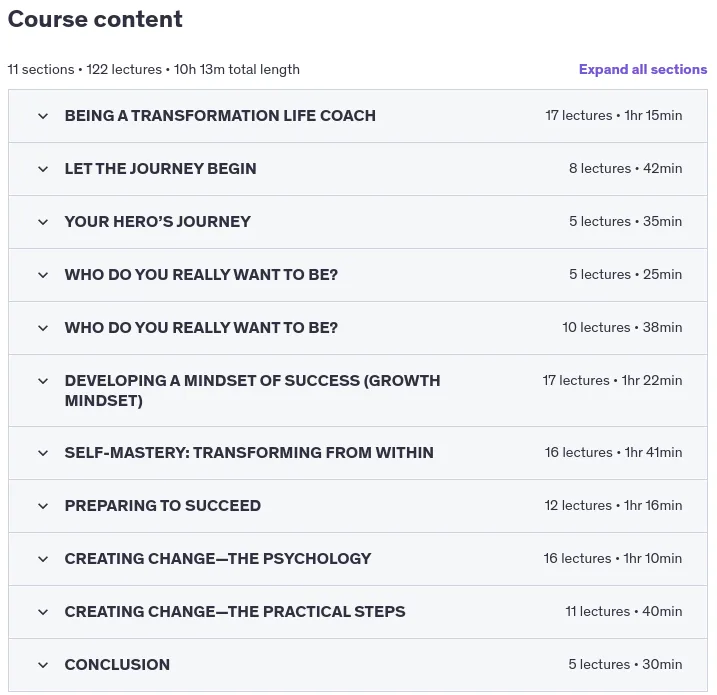Open chevron for Creating Change—The Practical Steps
This screenshot has height=695, width=717.
coord(43,612)
